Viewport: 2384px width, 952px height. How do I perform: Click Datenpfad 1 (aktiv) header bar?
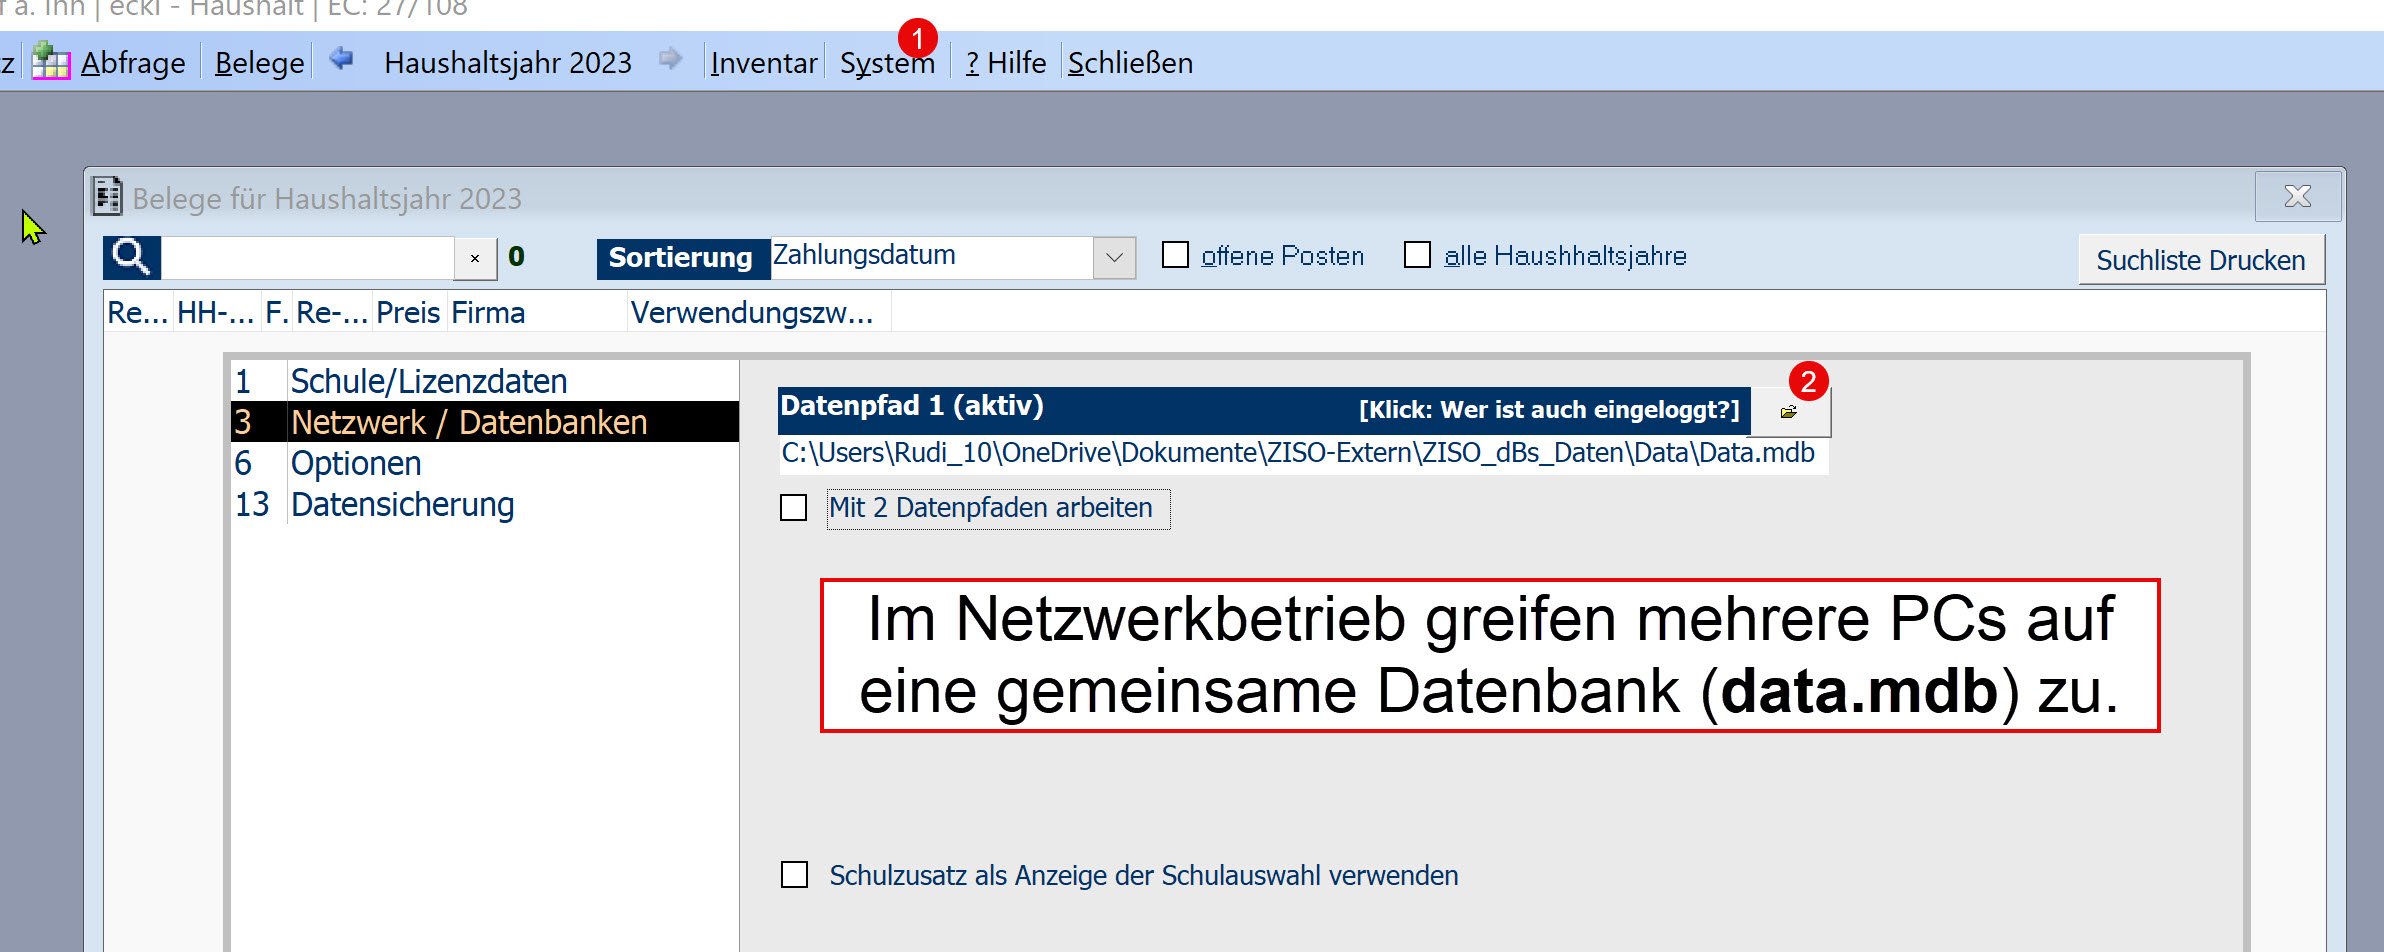tap(1264, 409)
